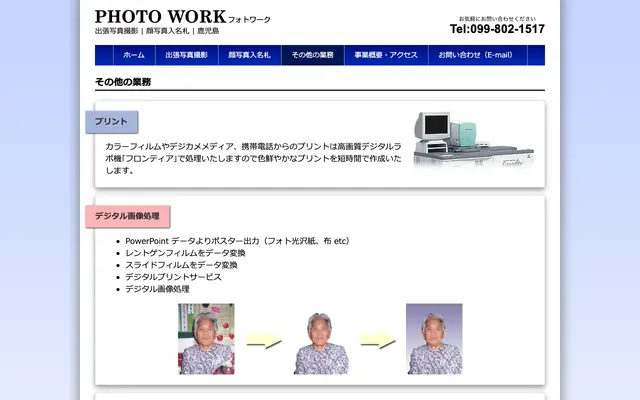Image resolution: width=640 pixels, height=400 pixels.
Task: Click the tagline 出張写真撮影｜顔写真入名札｜鹿児島
Action: click(157, 31)
